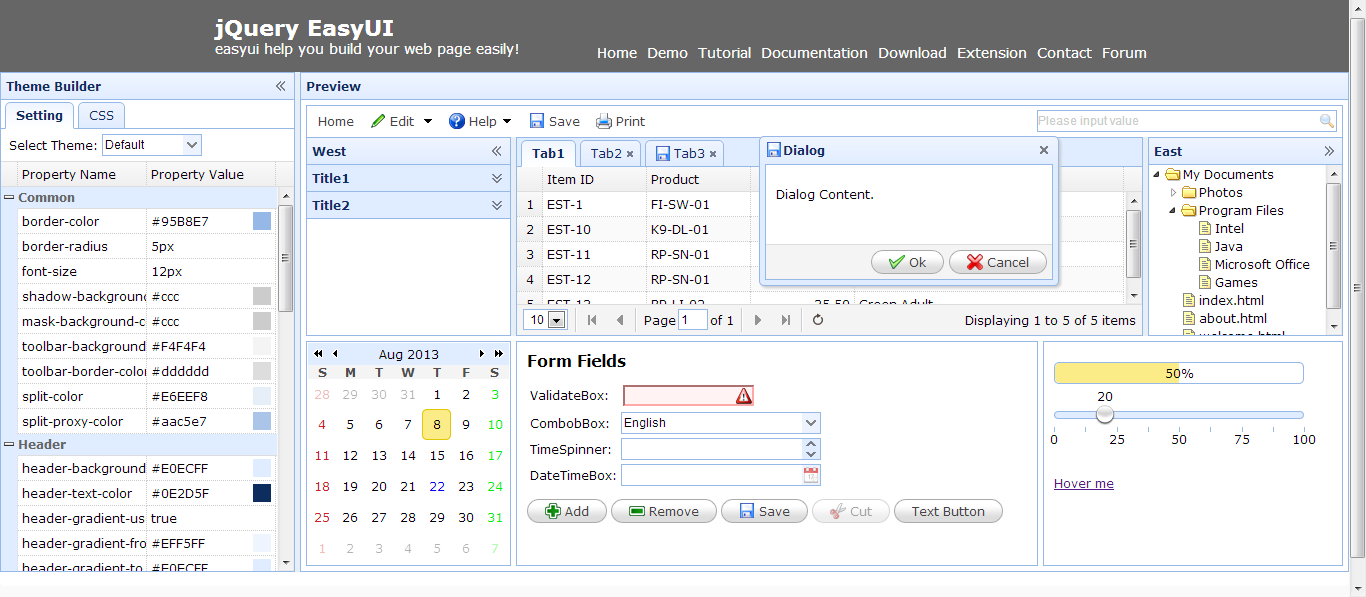The width and height of the screenshot is (1366, 597).
Task: Click the Ok dialog button
Action: click(906, 262)
